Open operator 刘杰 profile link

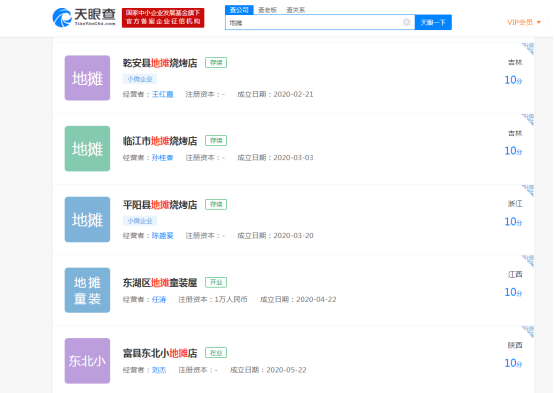coord(159,370)
